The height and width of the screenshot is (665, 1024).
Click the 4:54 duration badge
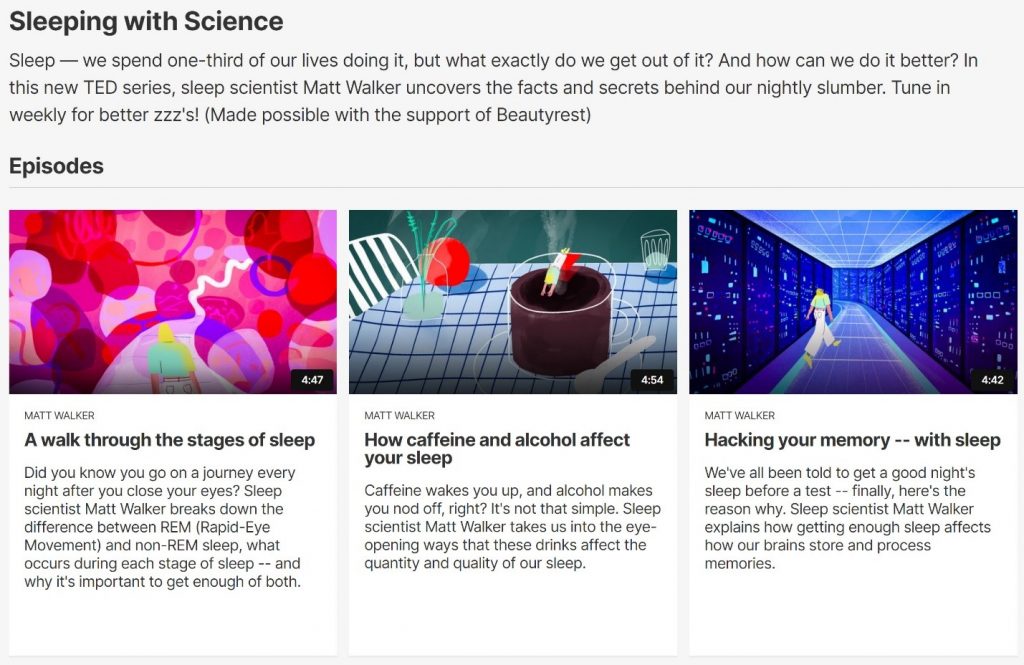click(652, 380)
